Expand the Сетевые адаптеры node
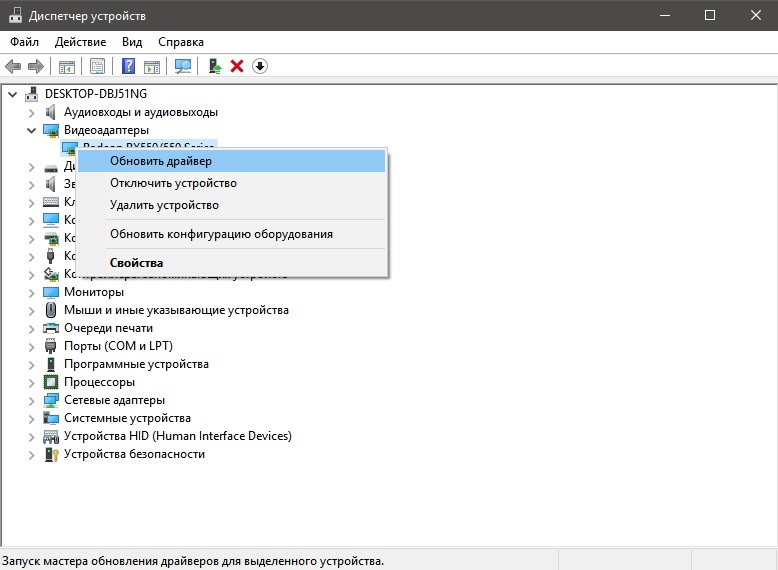Screen dimensions: 778x570 coord(32,400)
